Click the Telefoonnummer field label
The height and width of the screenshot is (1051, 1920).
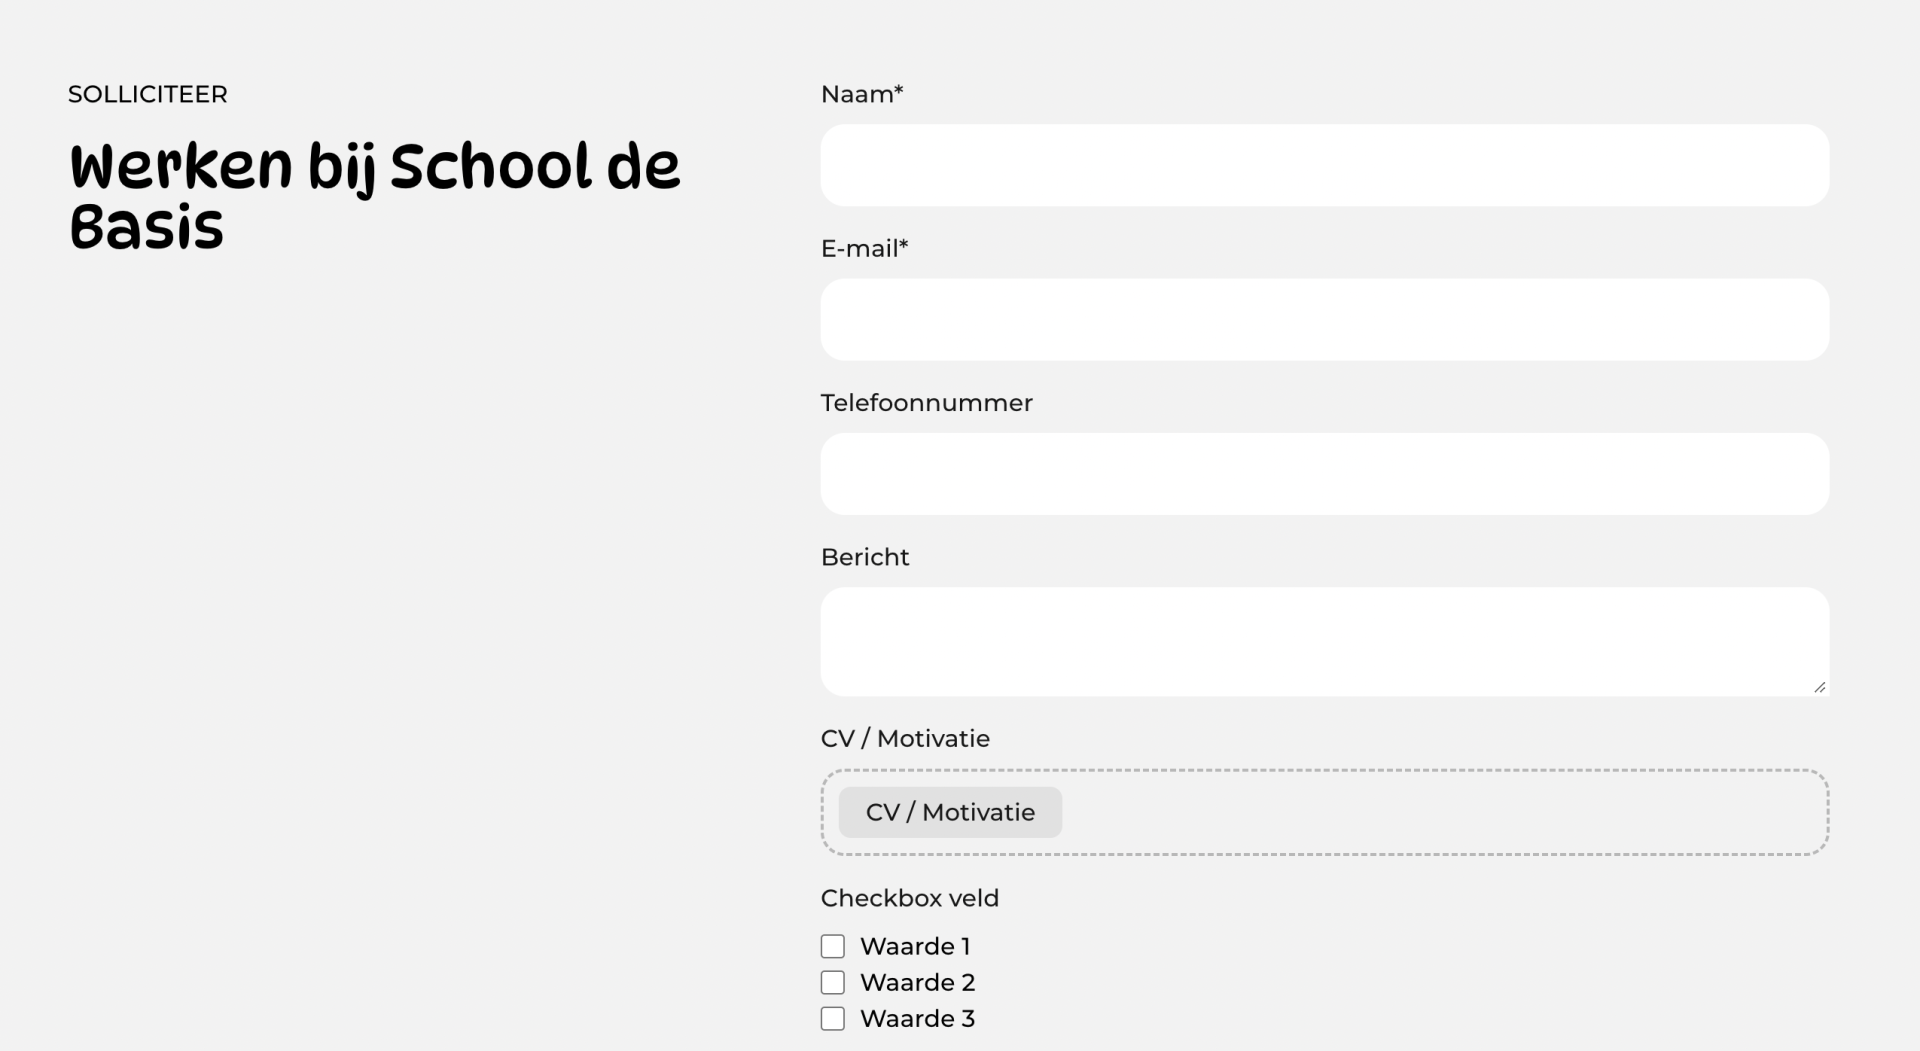point(926,403)
